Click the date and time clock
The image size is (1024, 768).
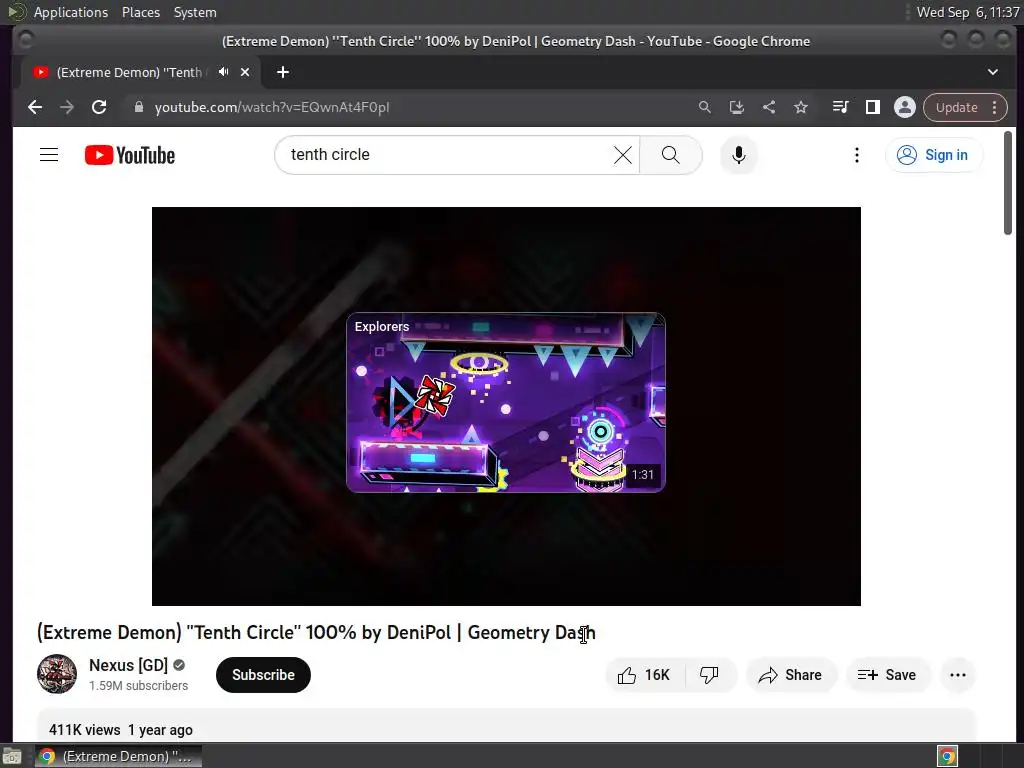pyautogui.click(x=968, y=12)
